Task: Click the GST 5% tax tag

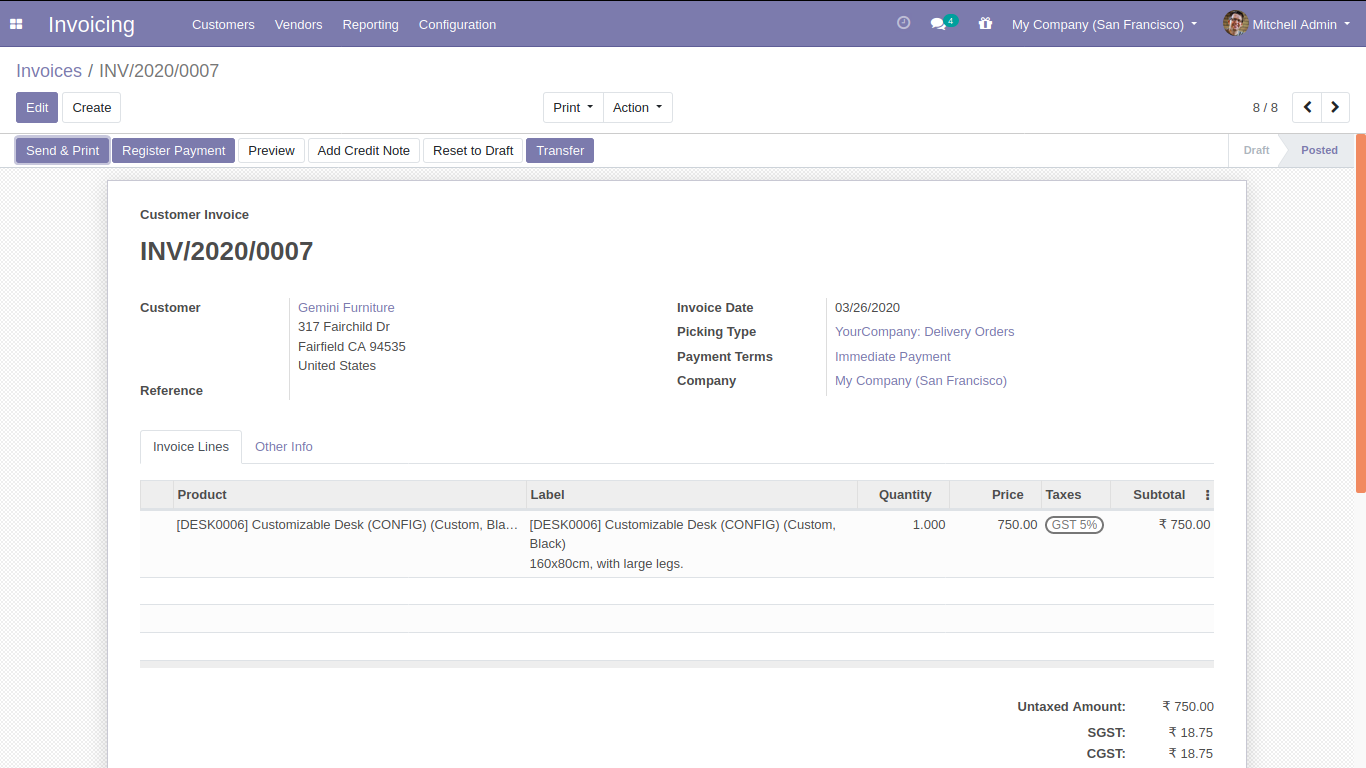Action: (x=1074, y=525)
